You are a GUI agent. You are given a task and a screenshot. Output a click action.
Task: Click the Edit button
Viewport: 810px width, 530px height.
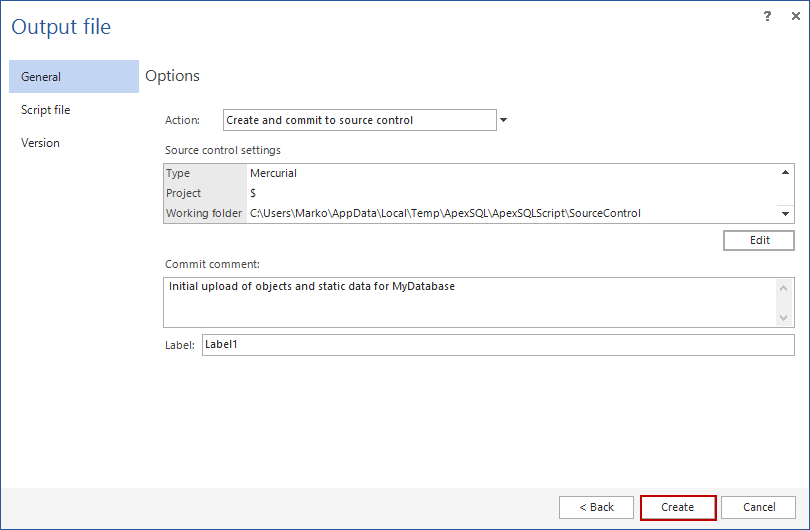coord(759,241)
